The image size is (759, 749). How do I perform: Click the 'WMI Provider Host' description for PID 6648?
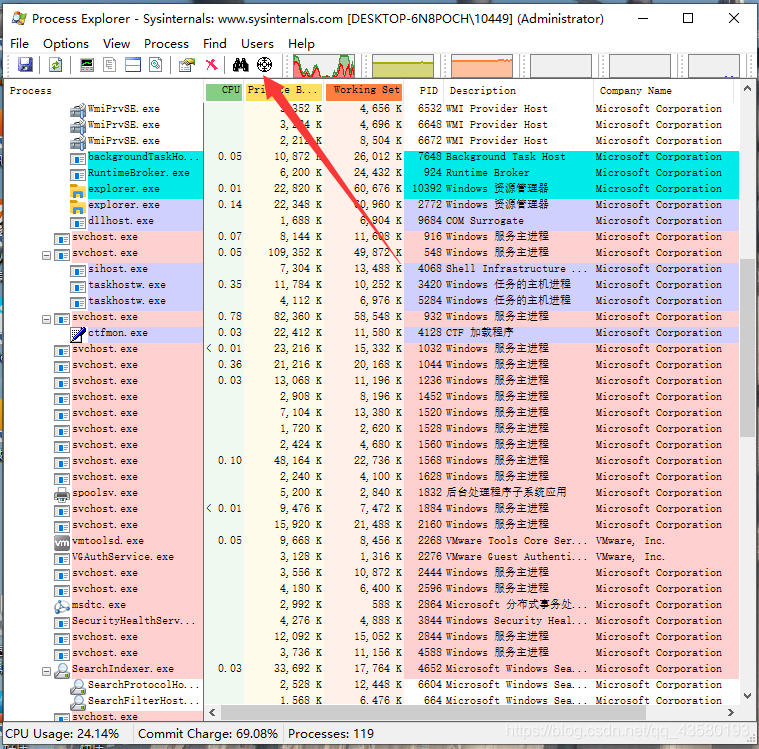[x=497, y=125]
